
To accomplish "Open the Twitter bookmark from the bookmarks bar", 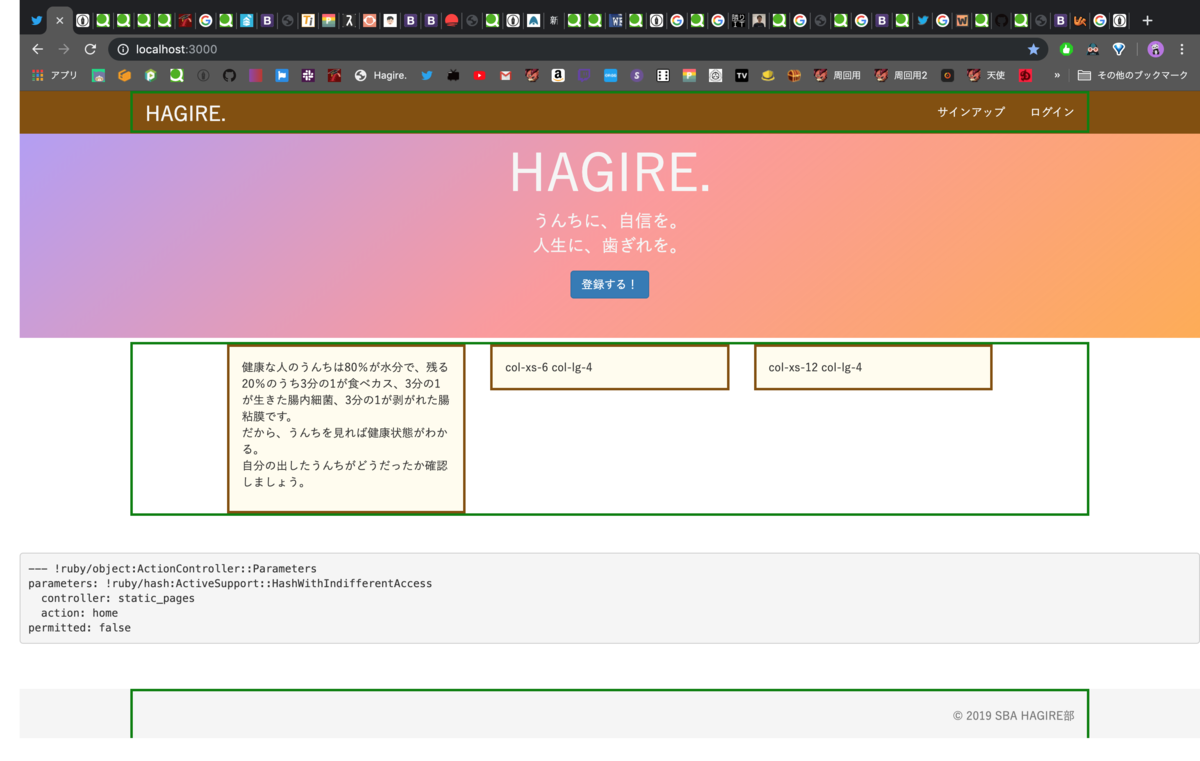I will 425,74.
